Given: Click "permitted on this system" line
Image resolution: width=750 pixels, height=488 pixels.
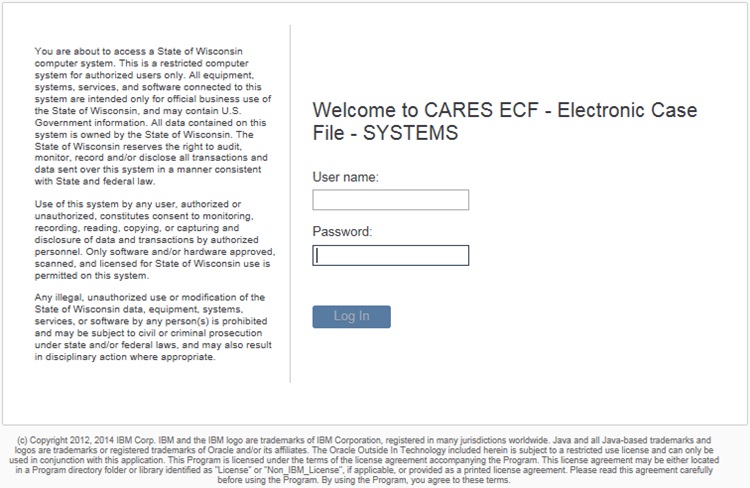Looking at the screenshot, I should click(91, 275).
